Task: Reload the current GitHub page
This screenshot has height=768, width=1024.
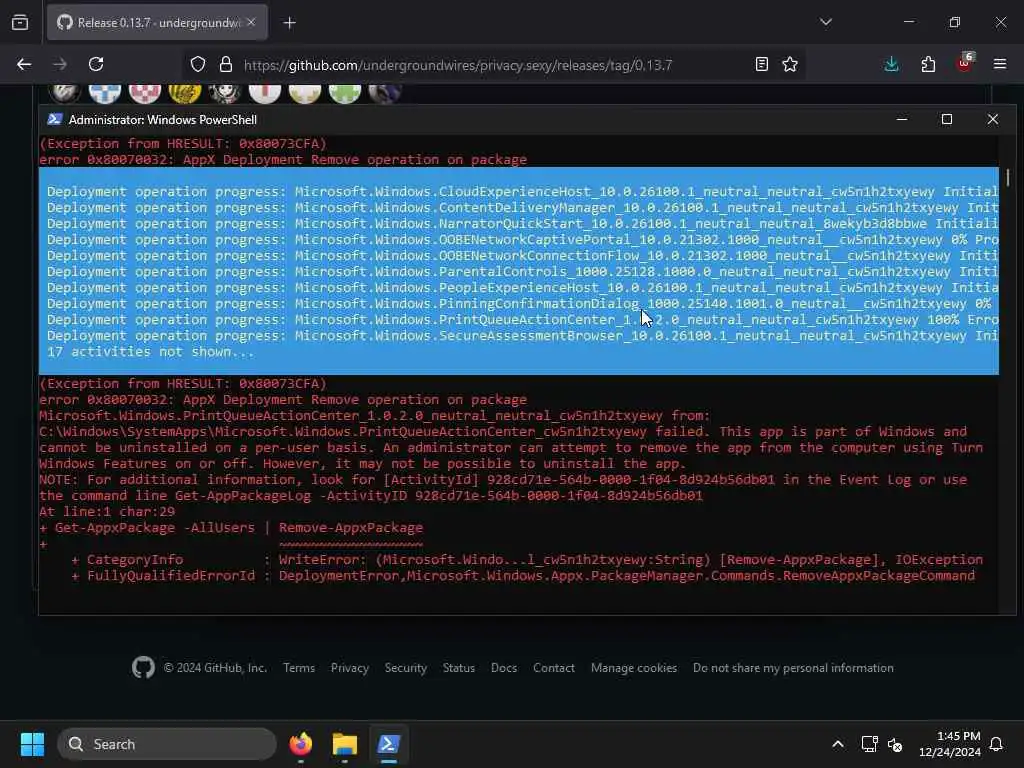Action: [x=96, y=64]
